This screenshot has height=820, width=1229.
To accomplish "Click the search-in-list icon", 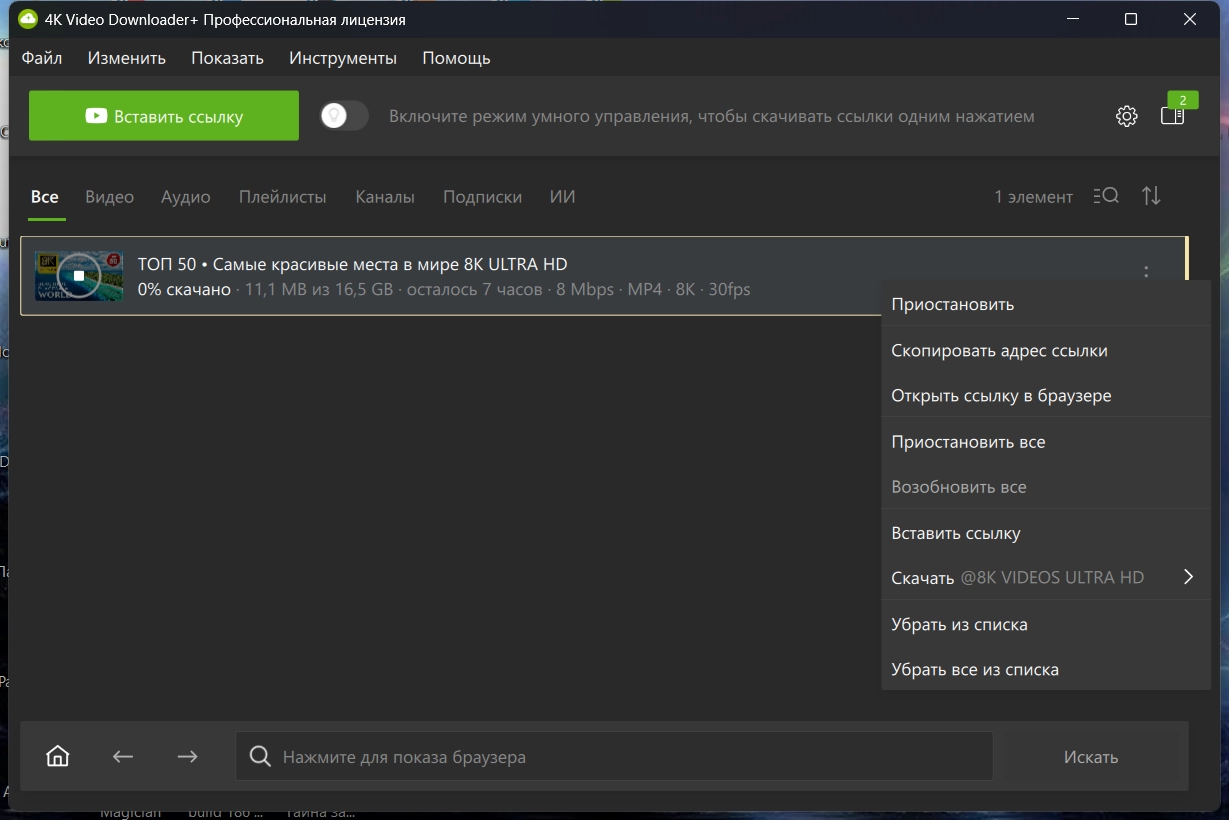I will pos(1106,196).
